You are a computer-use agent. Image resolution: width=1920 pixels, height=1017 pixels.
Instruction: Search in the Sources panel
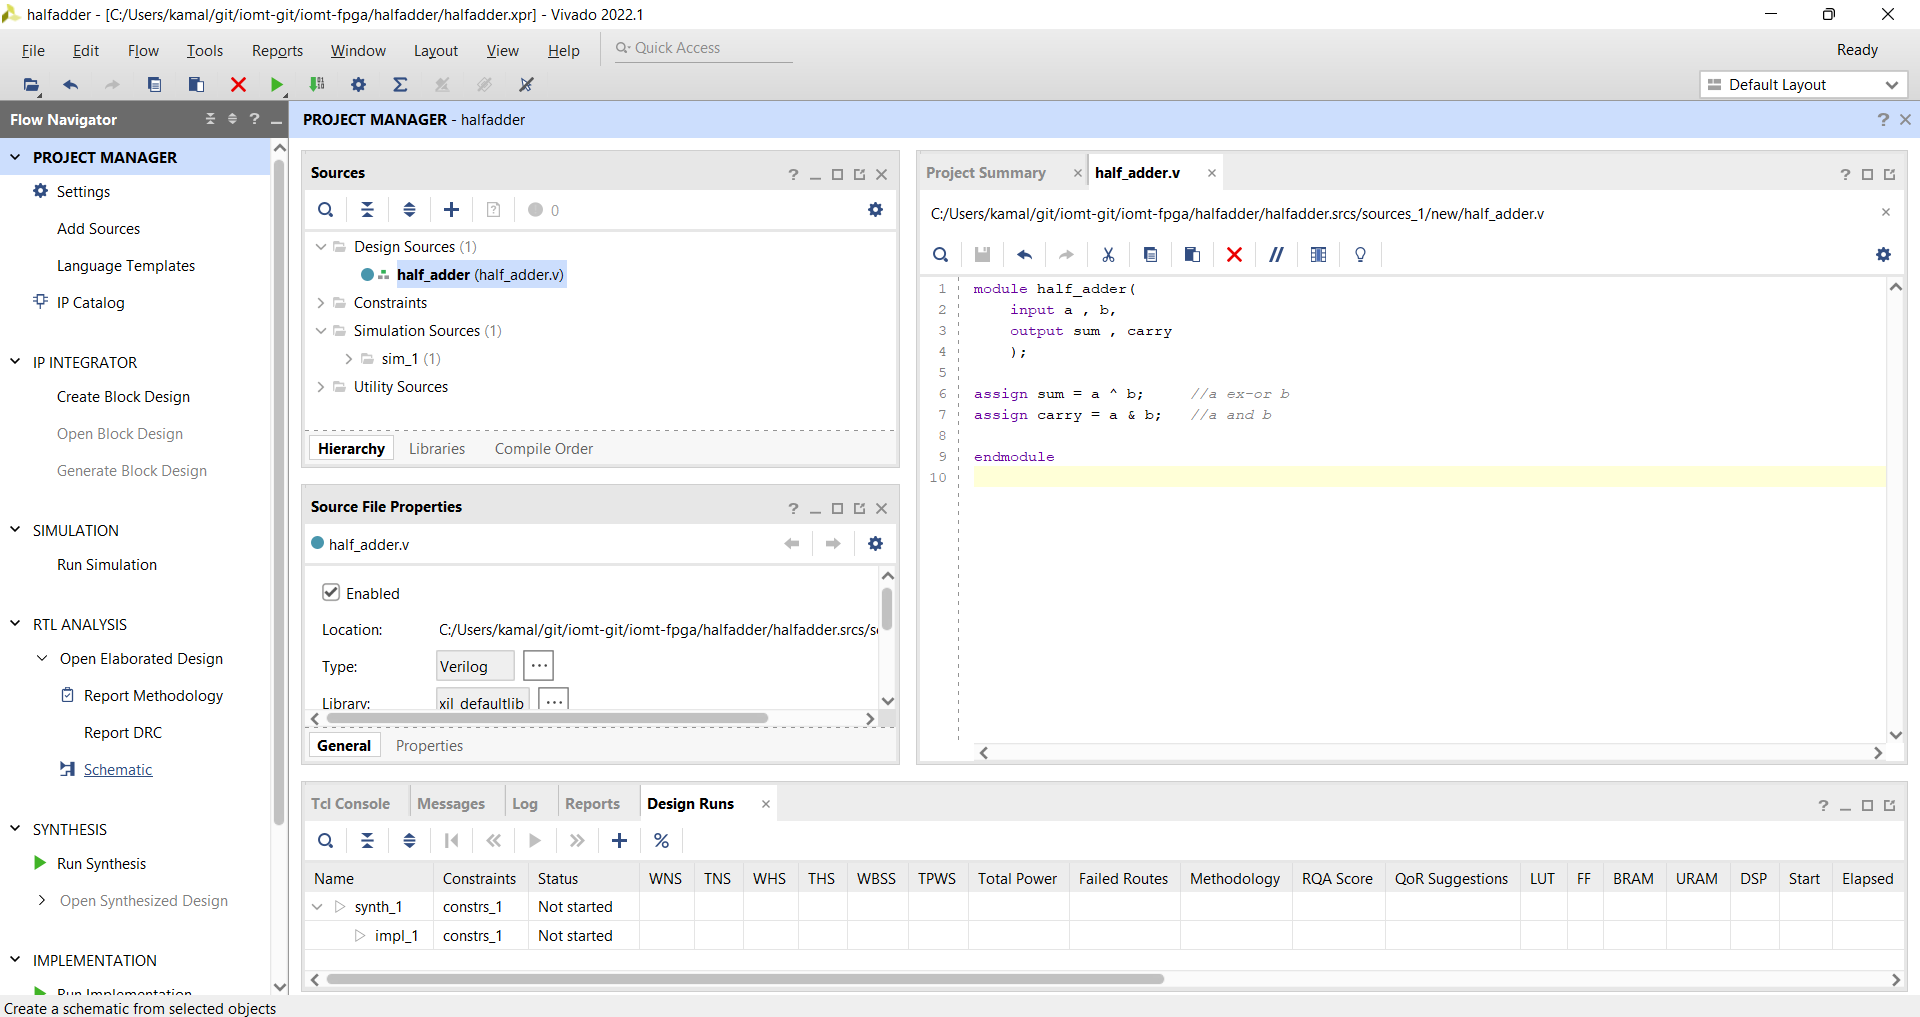326,210
